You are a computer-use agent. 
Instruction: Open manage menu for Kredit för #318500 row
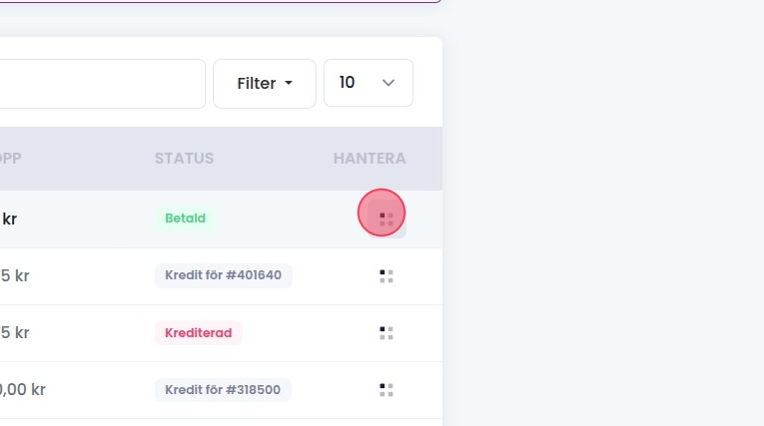click(386, 390)
